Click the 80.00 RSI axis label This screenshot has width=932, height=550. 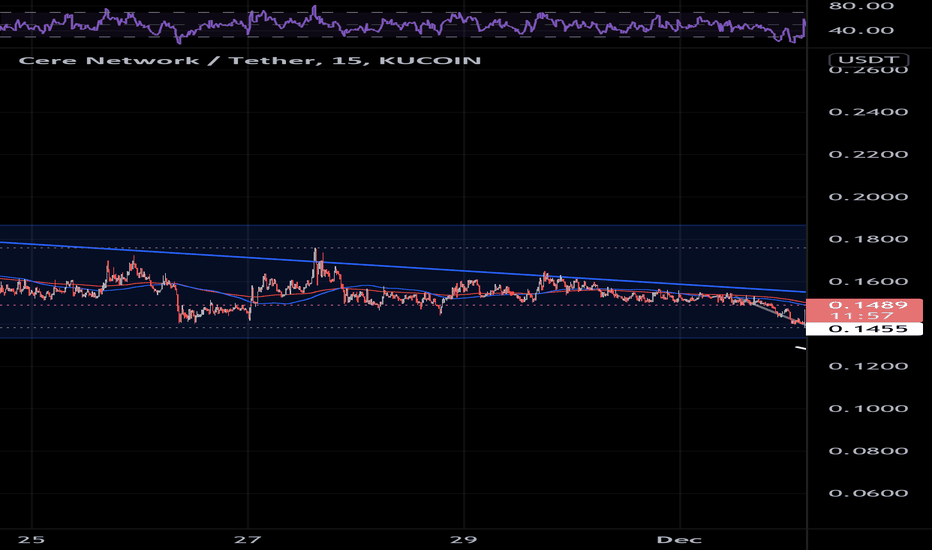click(861, 6)
